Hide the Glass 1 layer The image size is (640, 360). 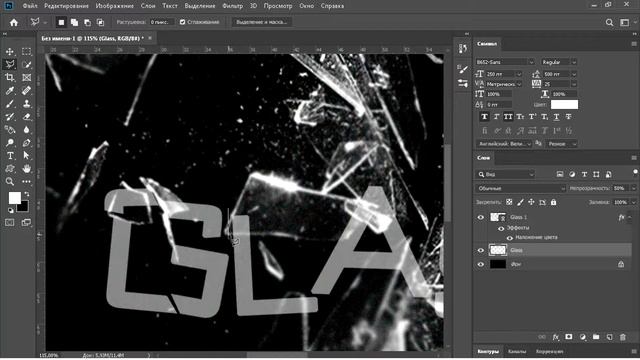click(480, 218)
